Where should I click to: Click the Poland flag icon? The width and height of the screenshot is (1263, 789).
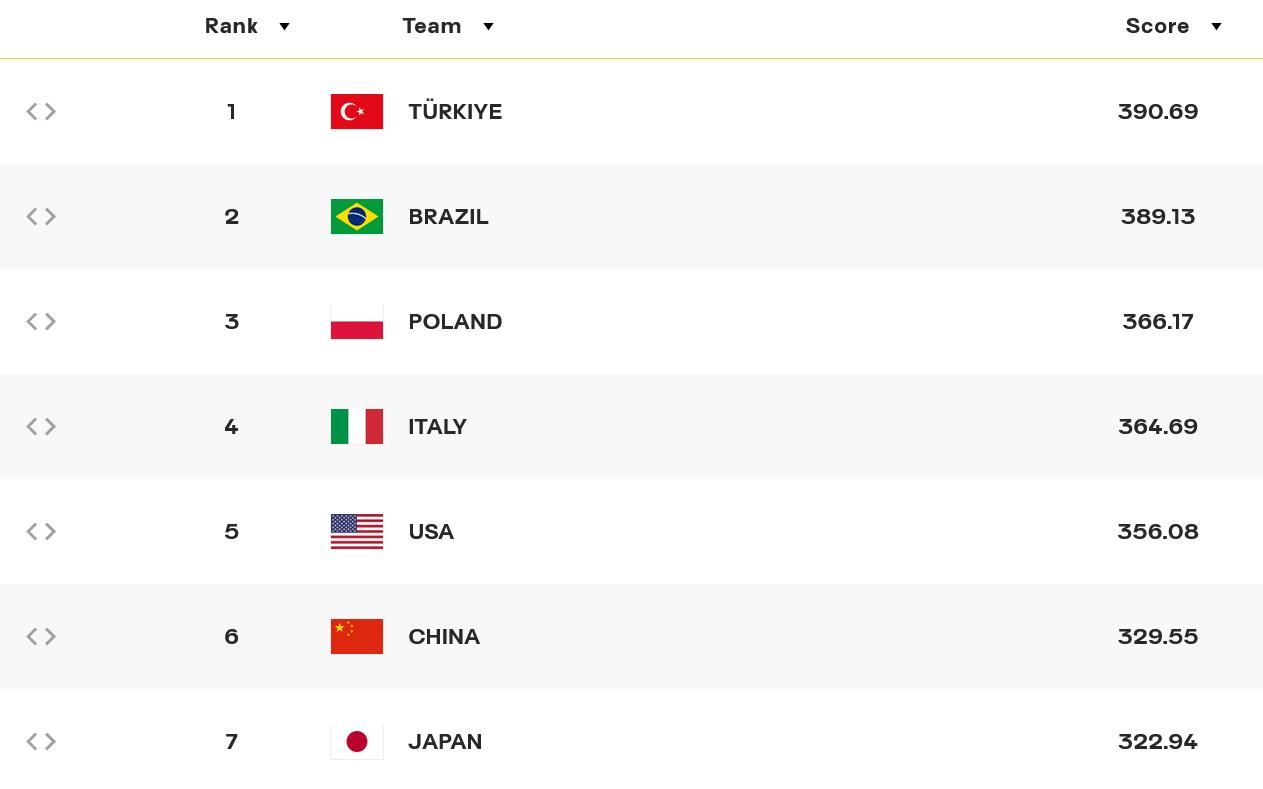point(357,321)
